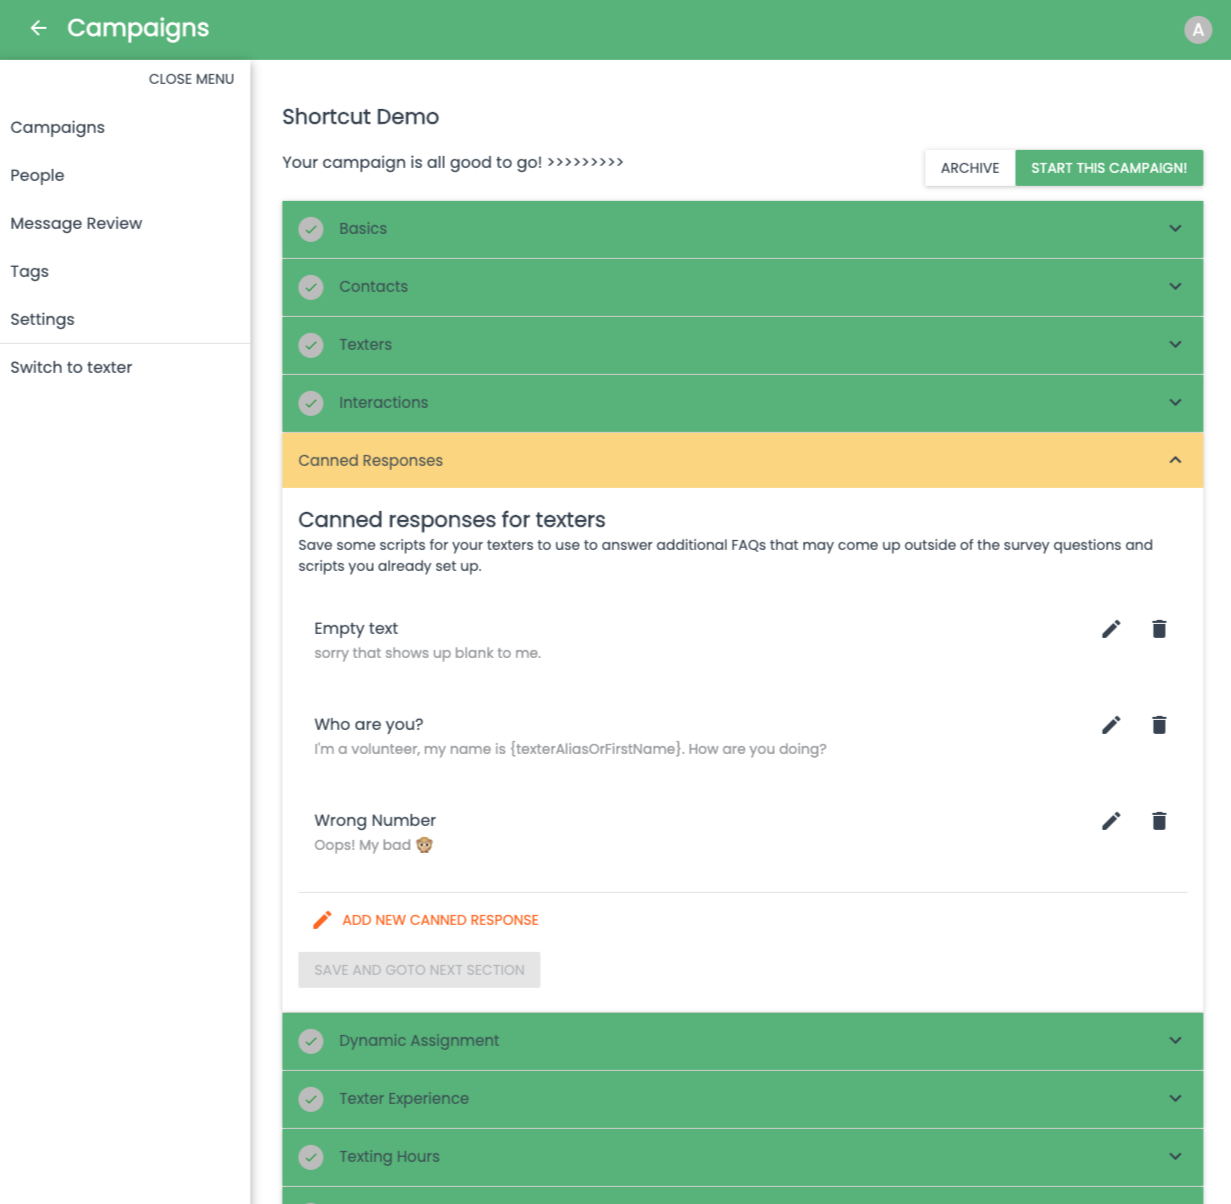Edit the Empty text canned response
Image resolution: width=1231 pixels, height=1204 pixels.
click(x=1111, y=629)
